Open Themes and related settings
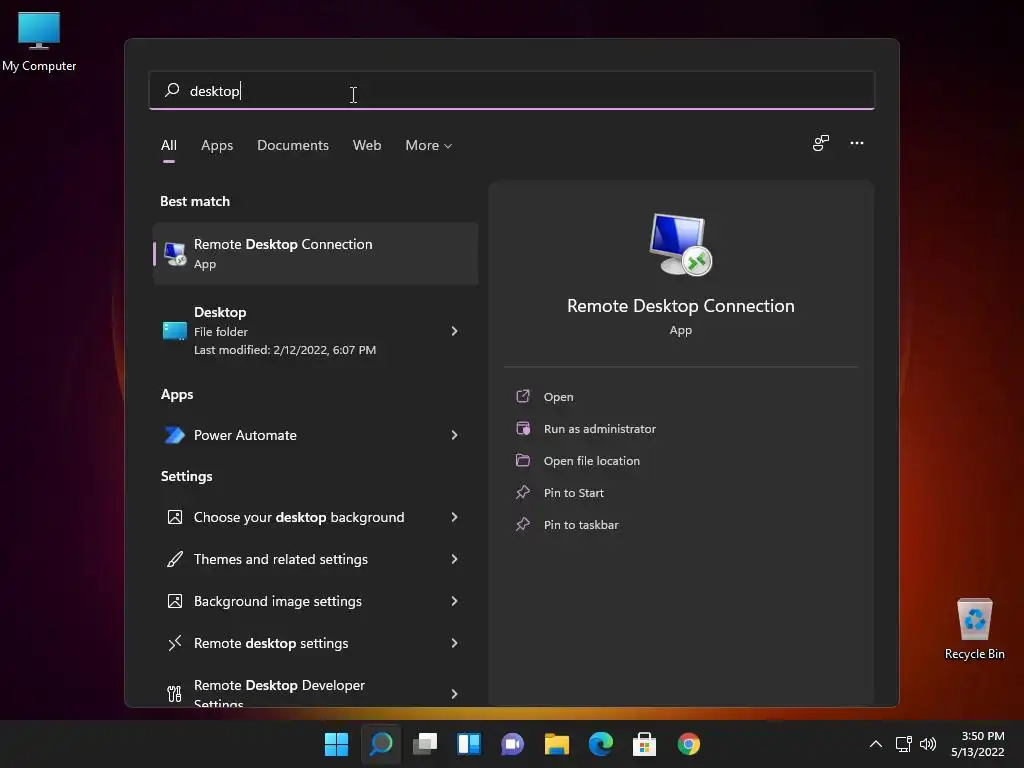 click(315, 559)
